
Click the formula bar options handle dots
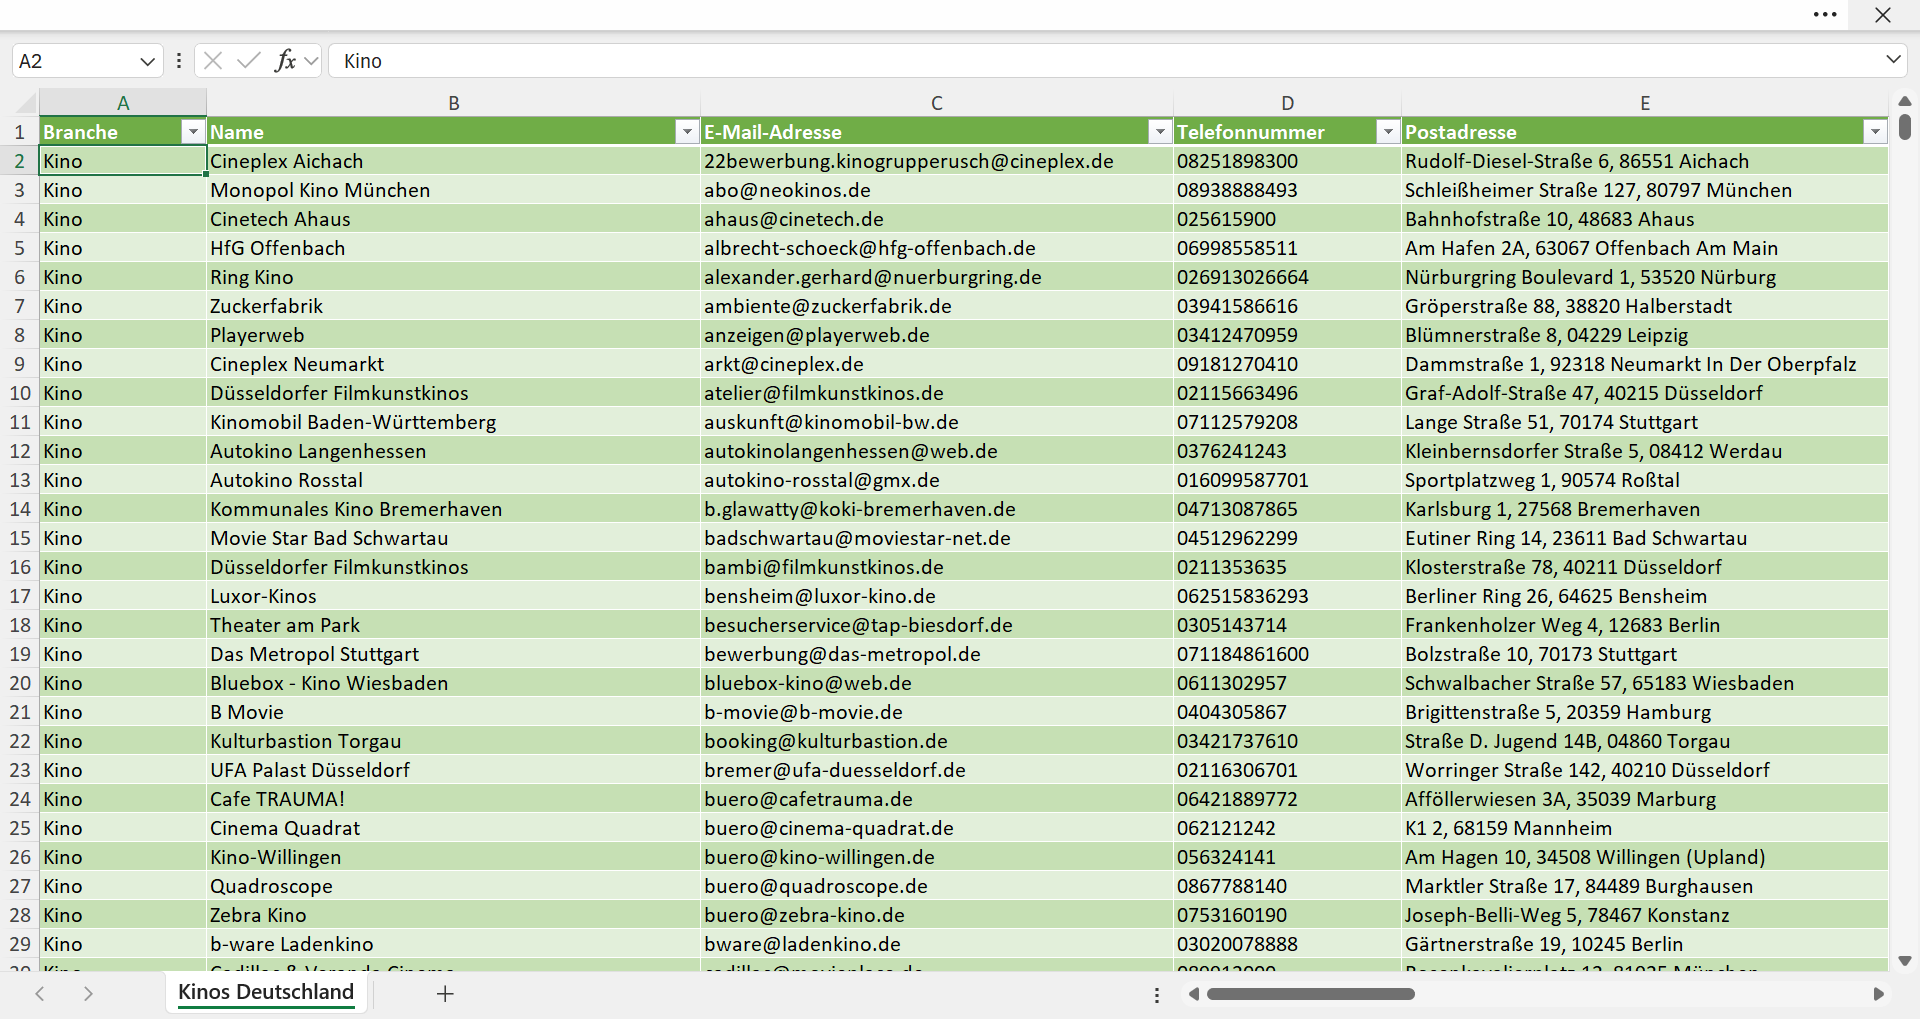pyautogui.click(x=178, y=61)
